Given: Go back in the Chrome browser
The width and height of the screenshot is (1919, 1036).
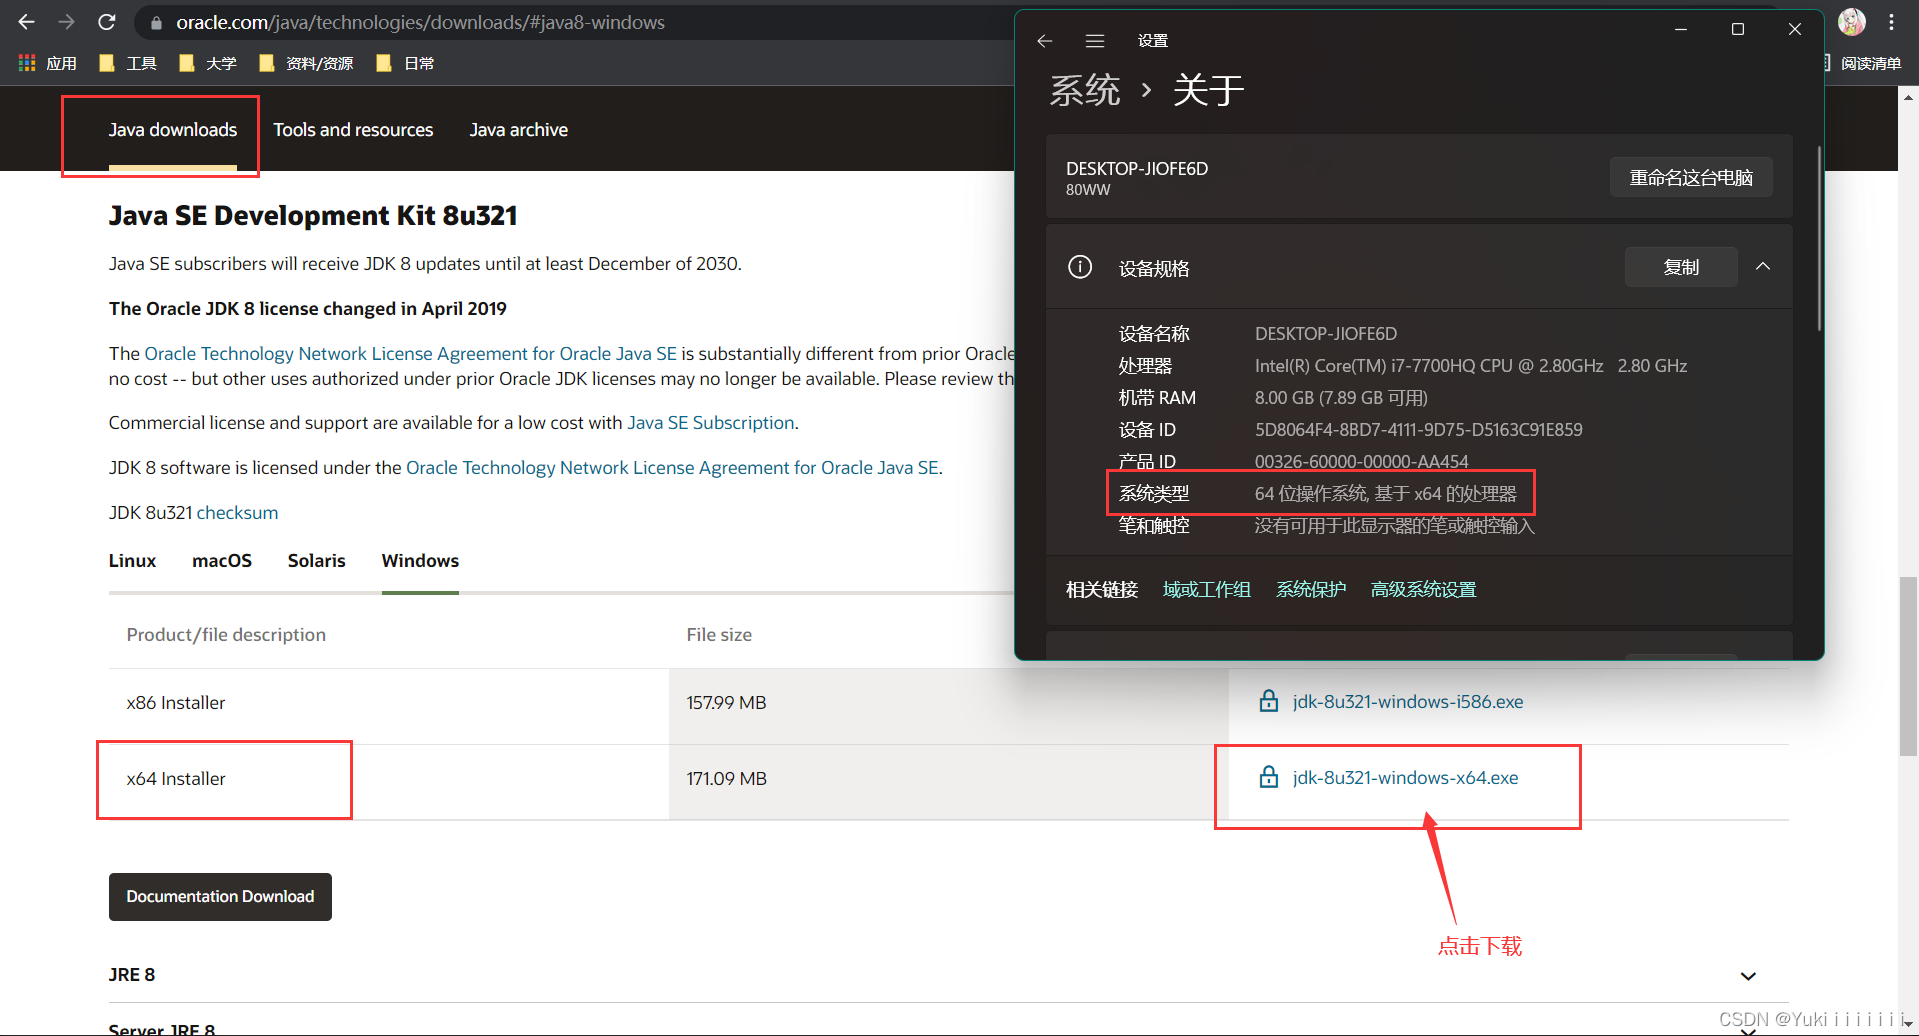Looking at the screenshot, I should click(x=27, y=22).
